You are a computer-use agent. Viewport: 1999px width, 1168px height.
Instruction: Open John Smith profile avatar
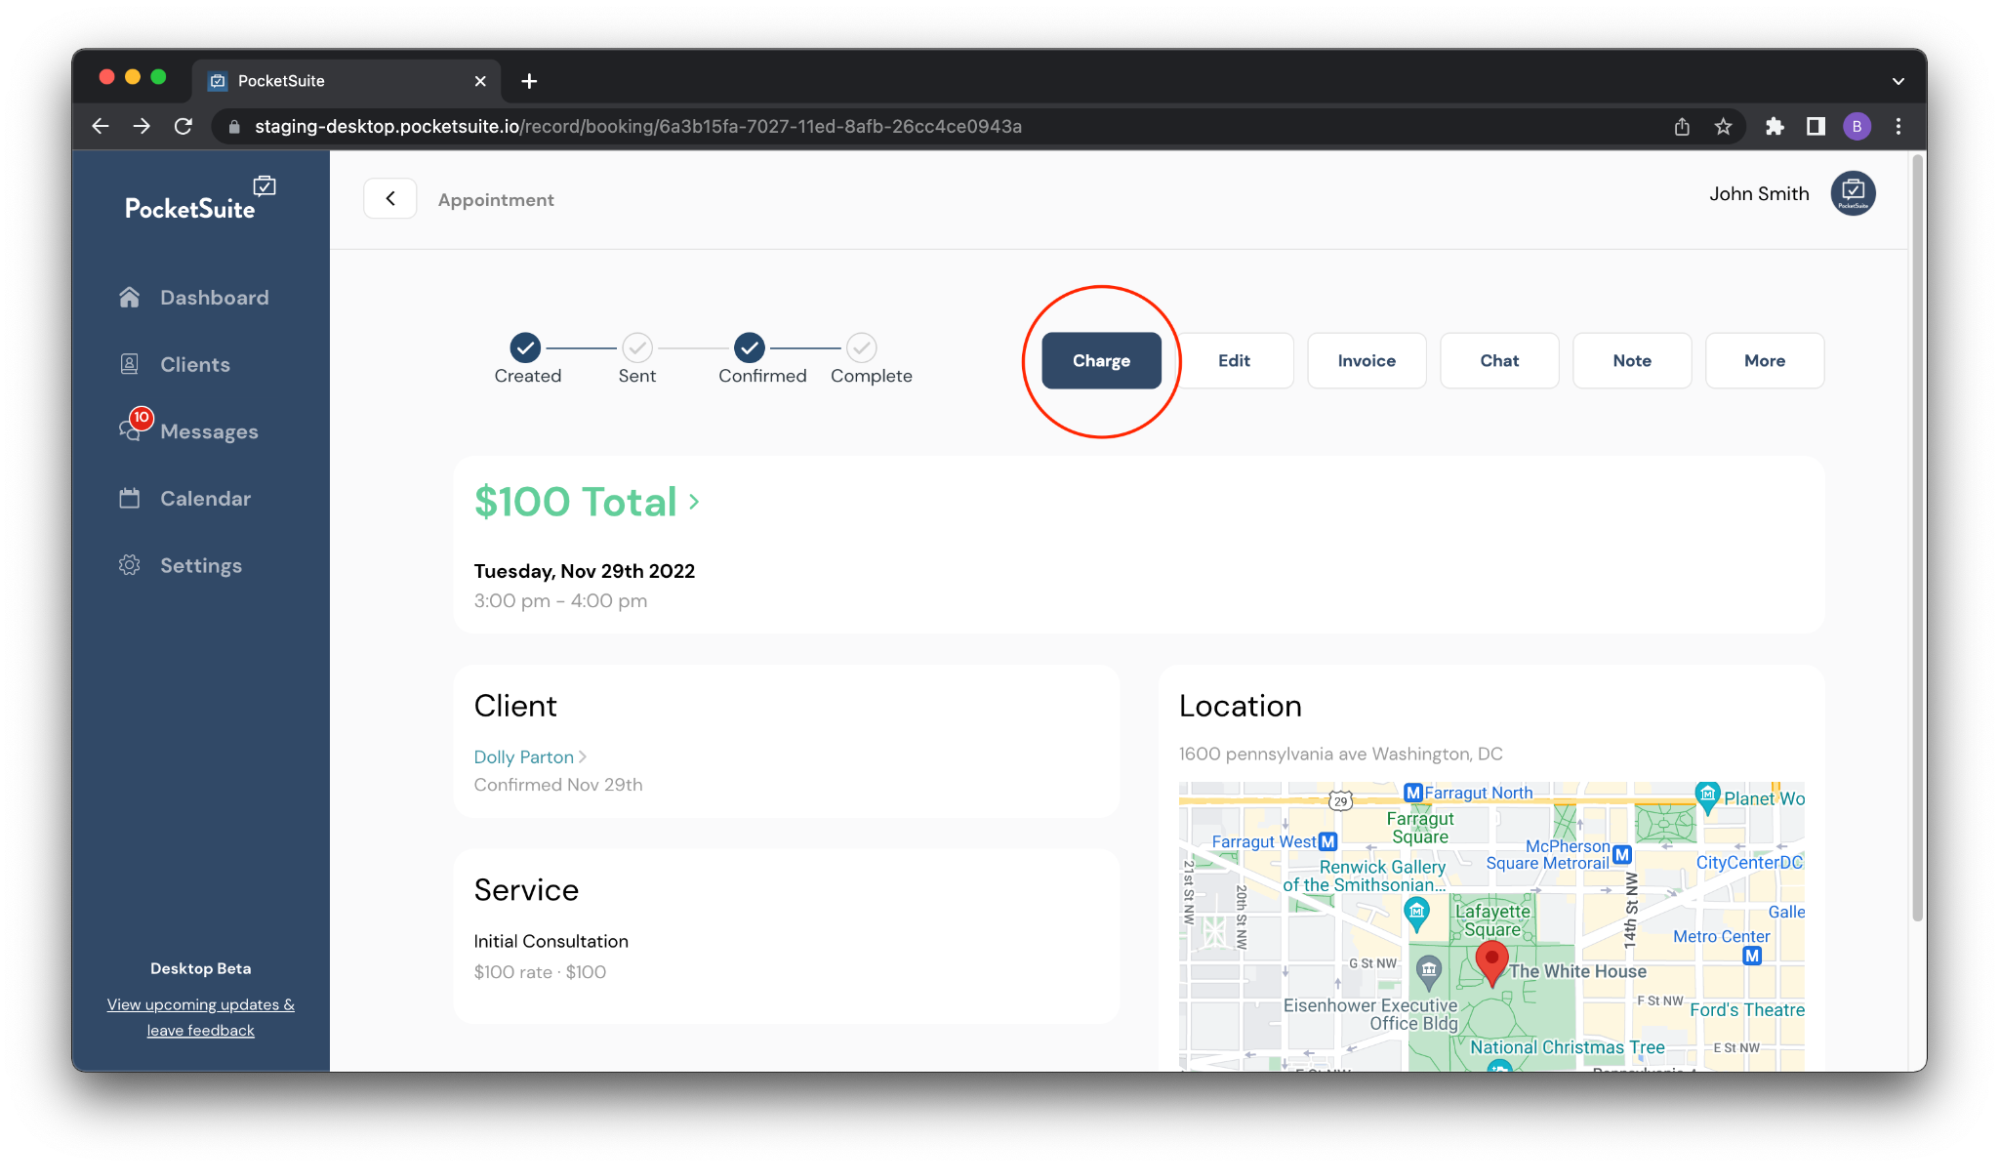1852,193
